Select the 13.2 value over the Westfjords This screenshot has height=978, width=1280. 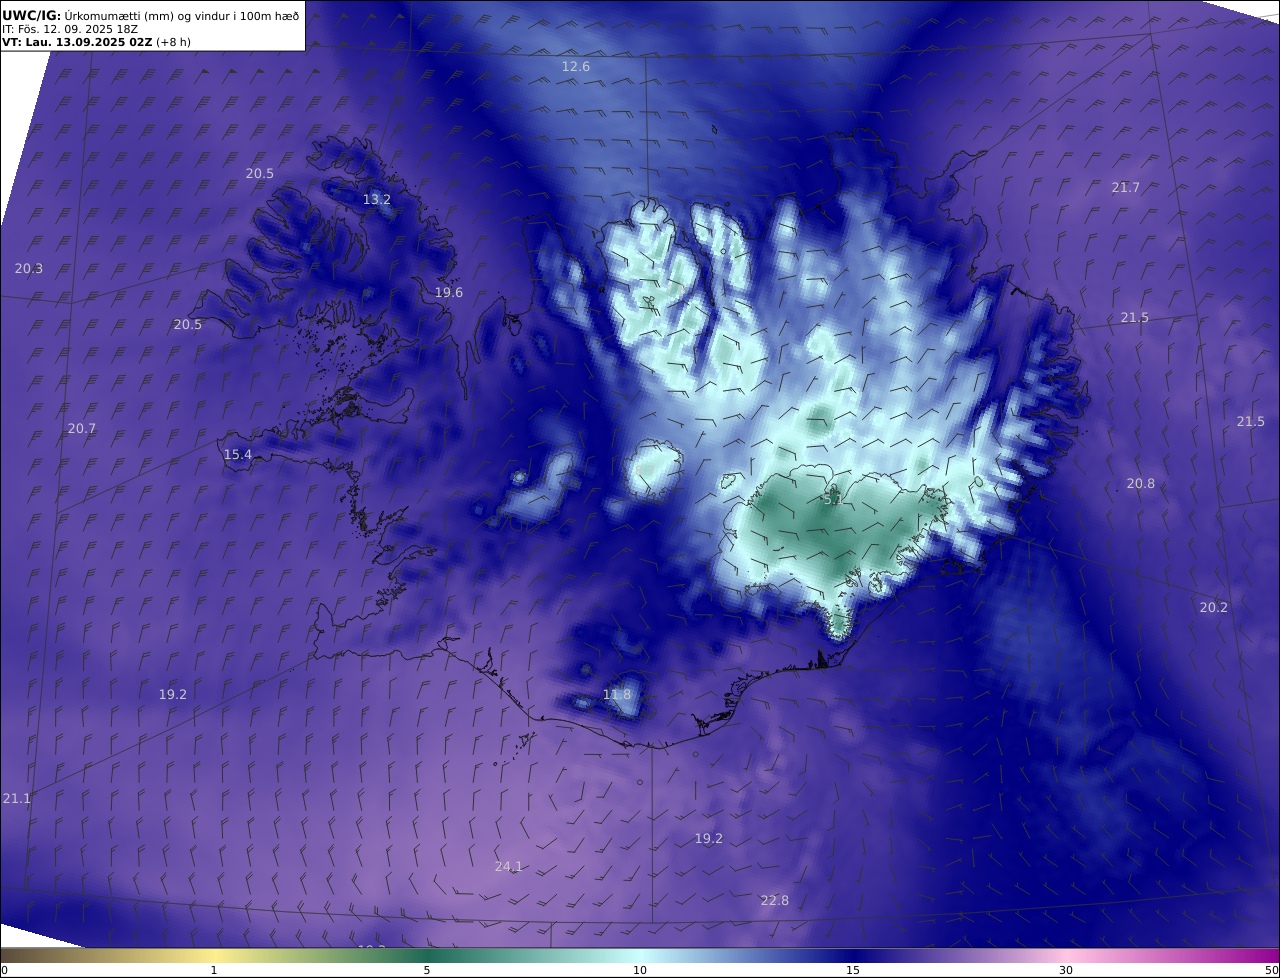pyautogui.click(x=376, y=200)
